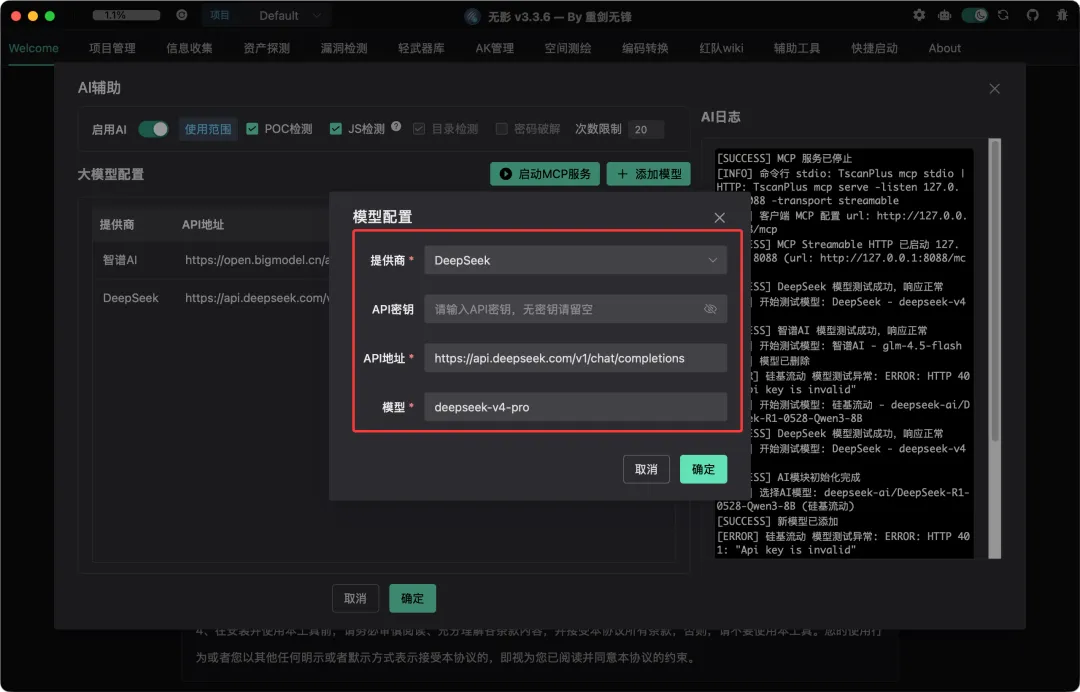Click the 次数限制 input field
The width and height of the screenshot is (1080, 692).
click(x=645, y=129)
